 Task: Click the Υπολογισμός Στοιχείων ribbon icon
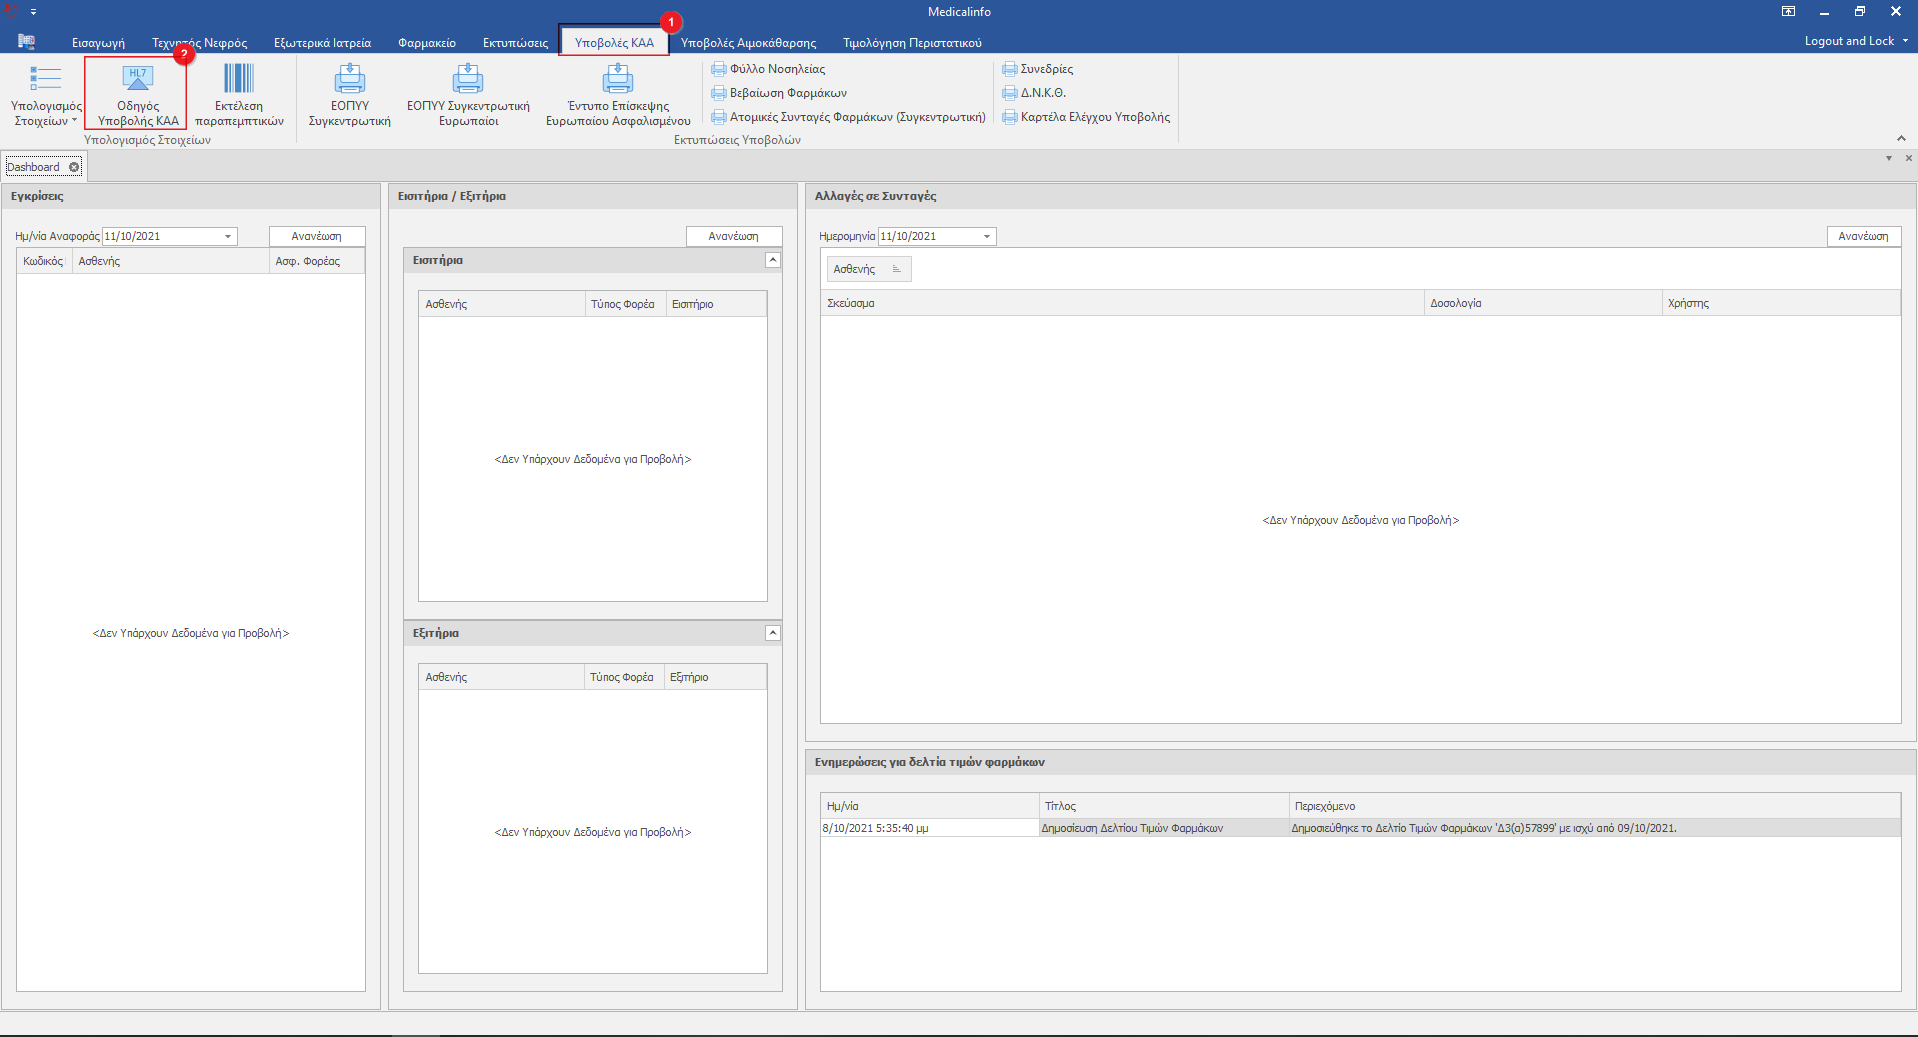click(45, 80)
